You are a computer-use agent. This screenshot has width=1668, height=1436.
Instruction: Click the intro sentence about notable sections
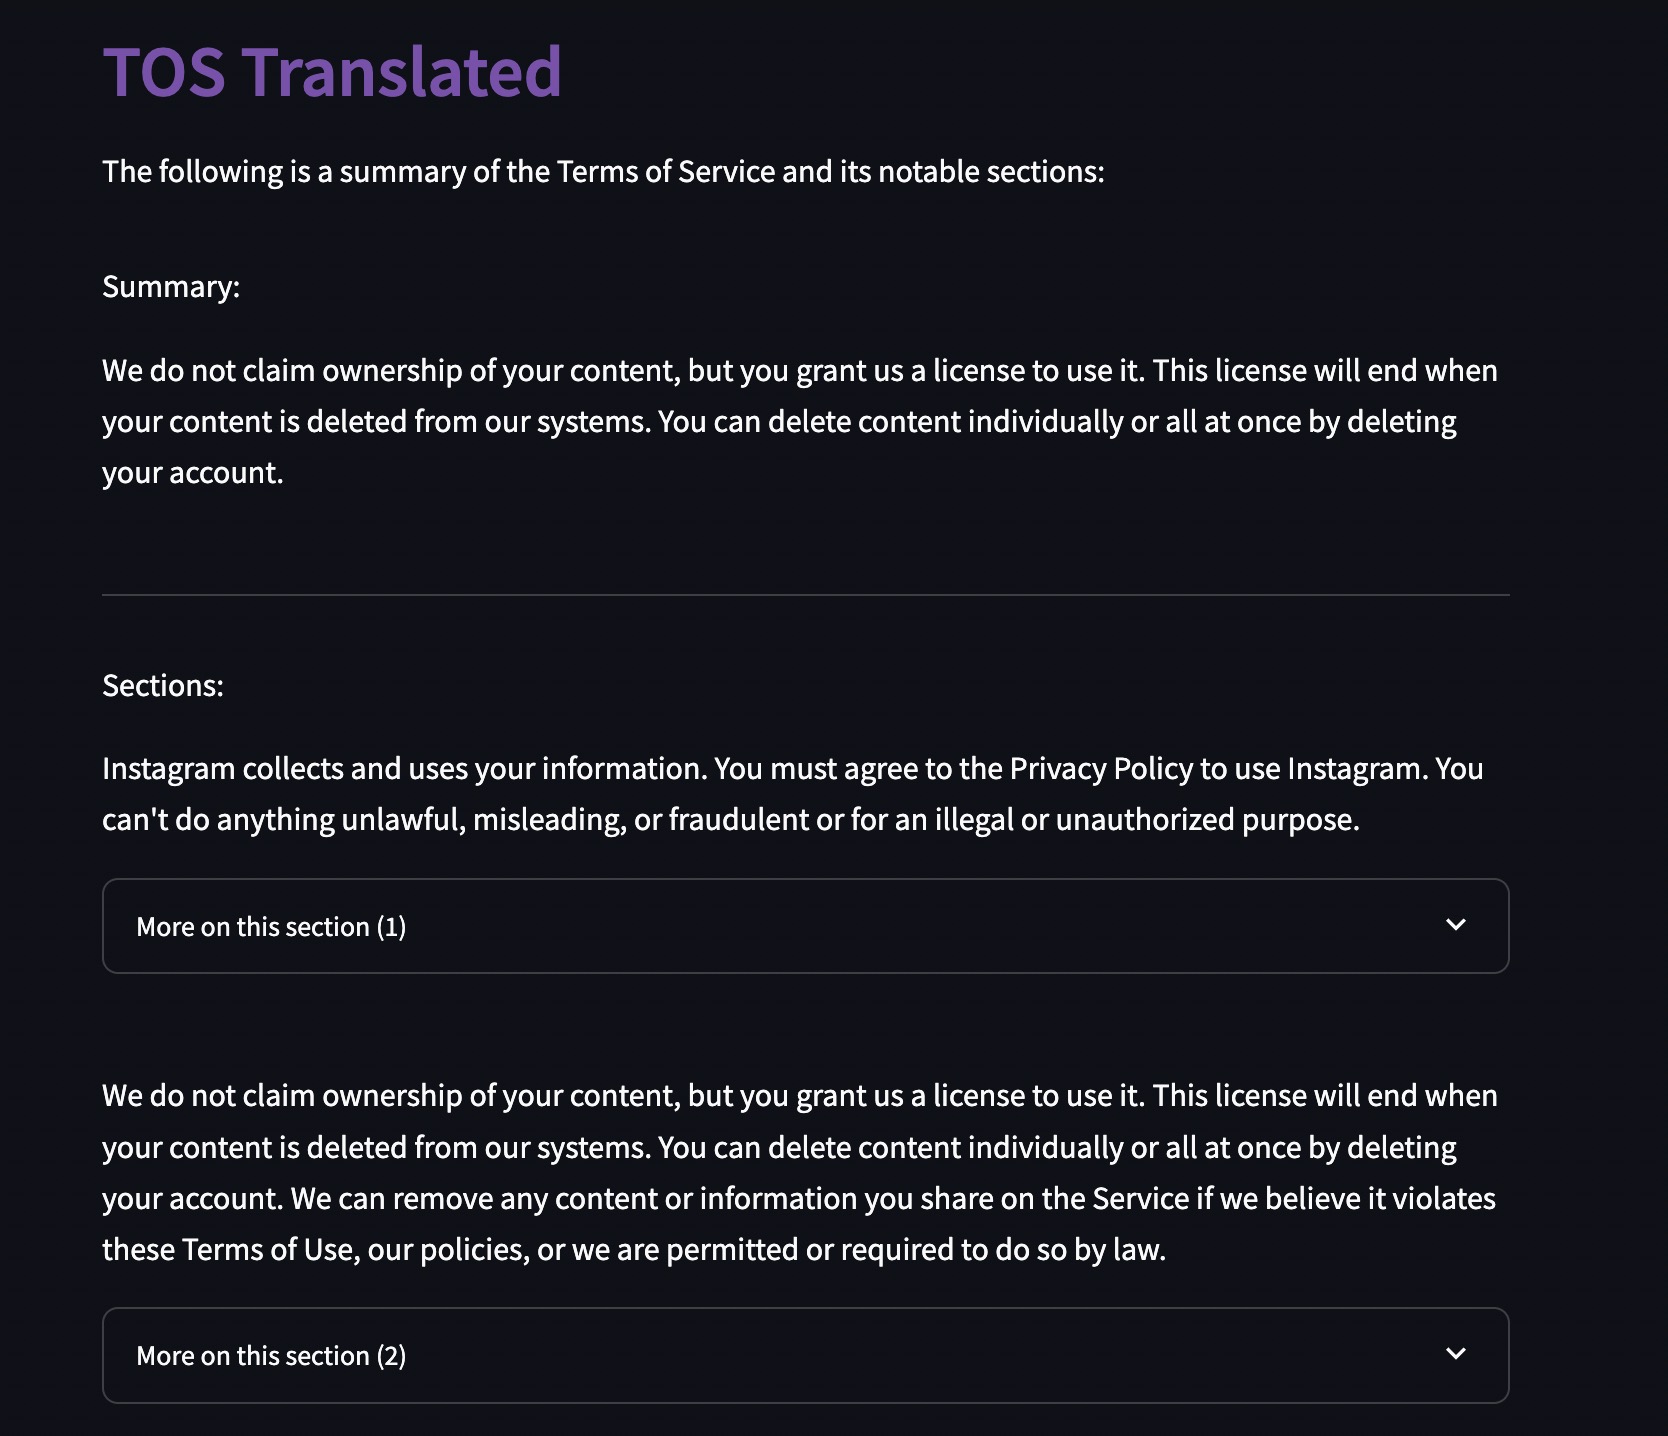point(603,172)
